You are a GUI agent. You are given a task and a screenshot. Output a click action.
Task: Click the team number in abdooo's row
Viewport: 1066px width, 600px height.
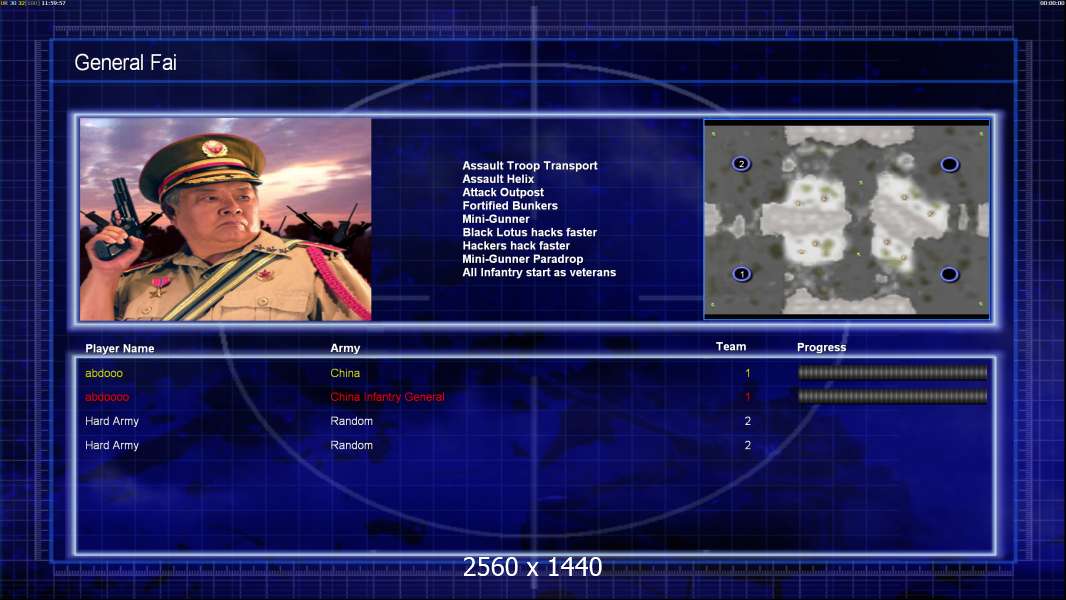pyautogui.click(x=748, y=373)
